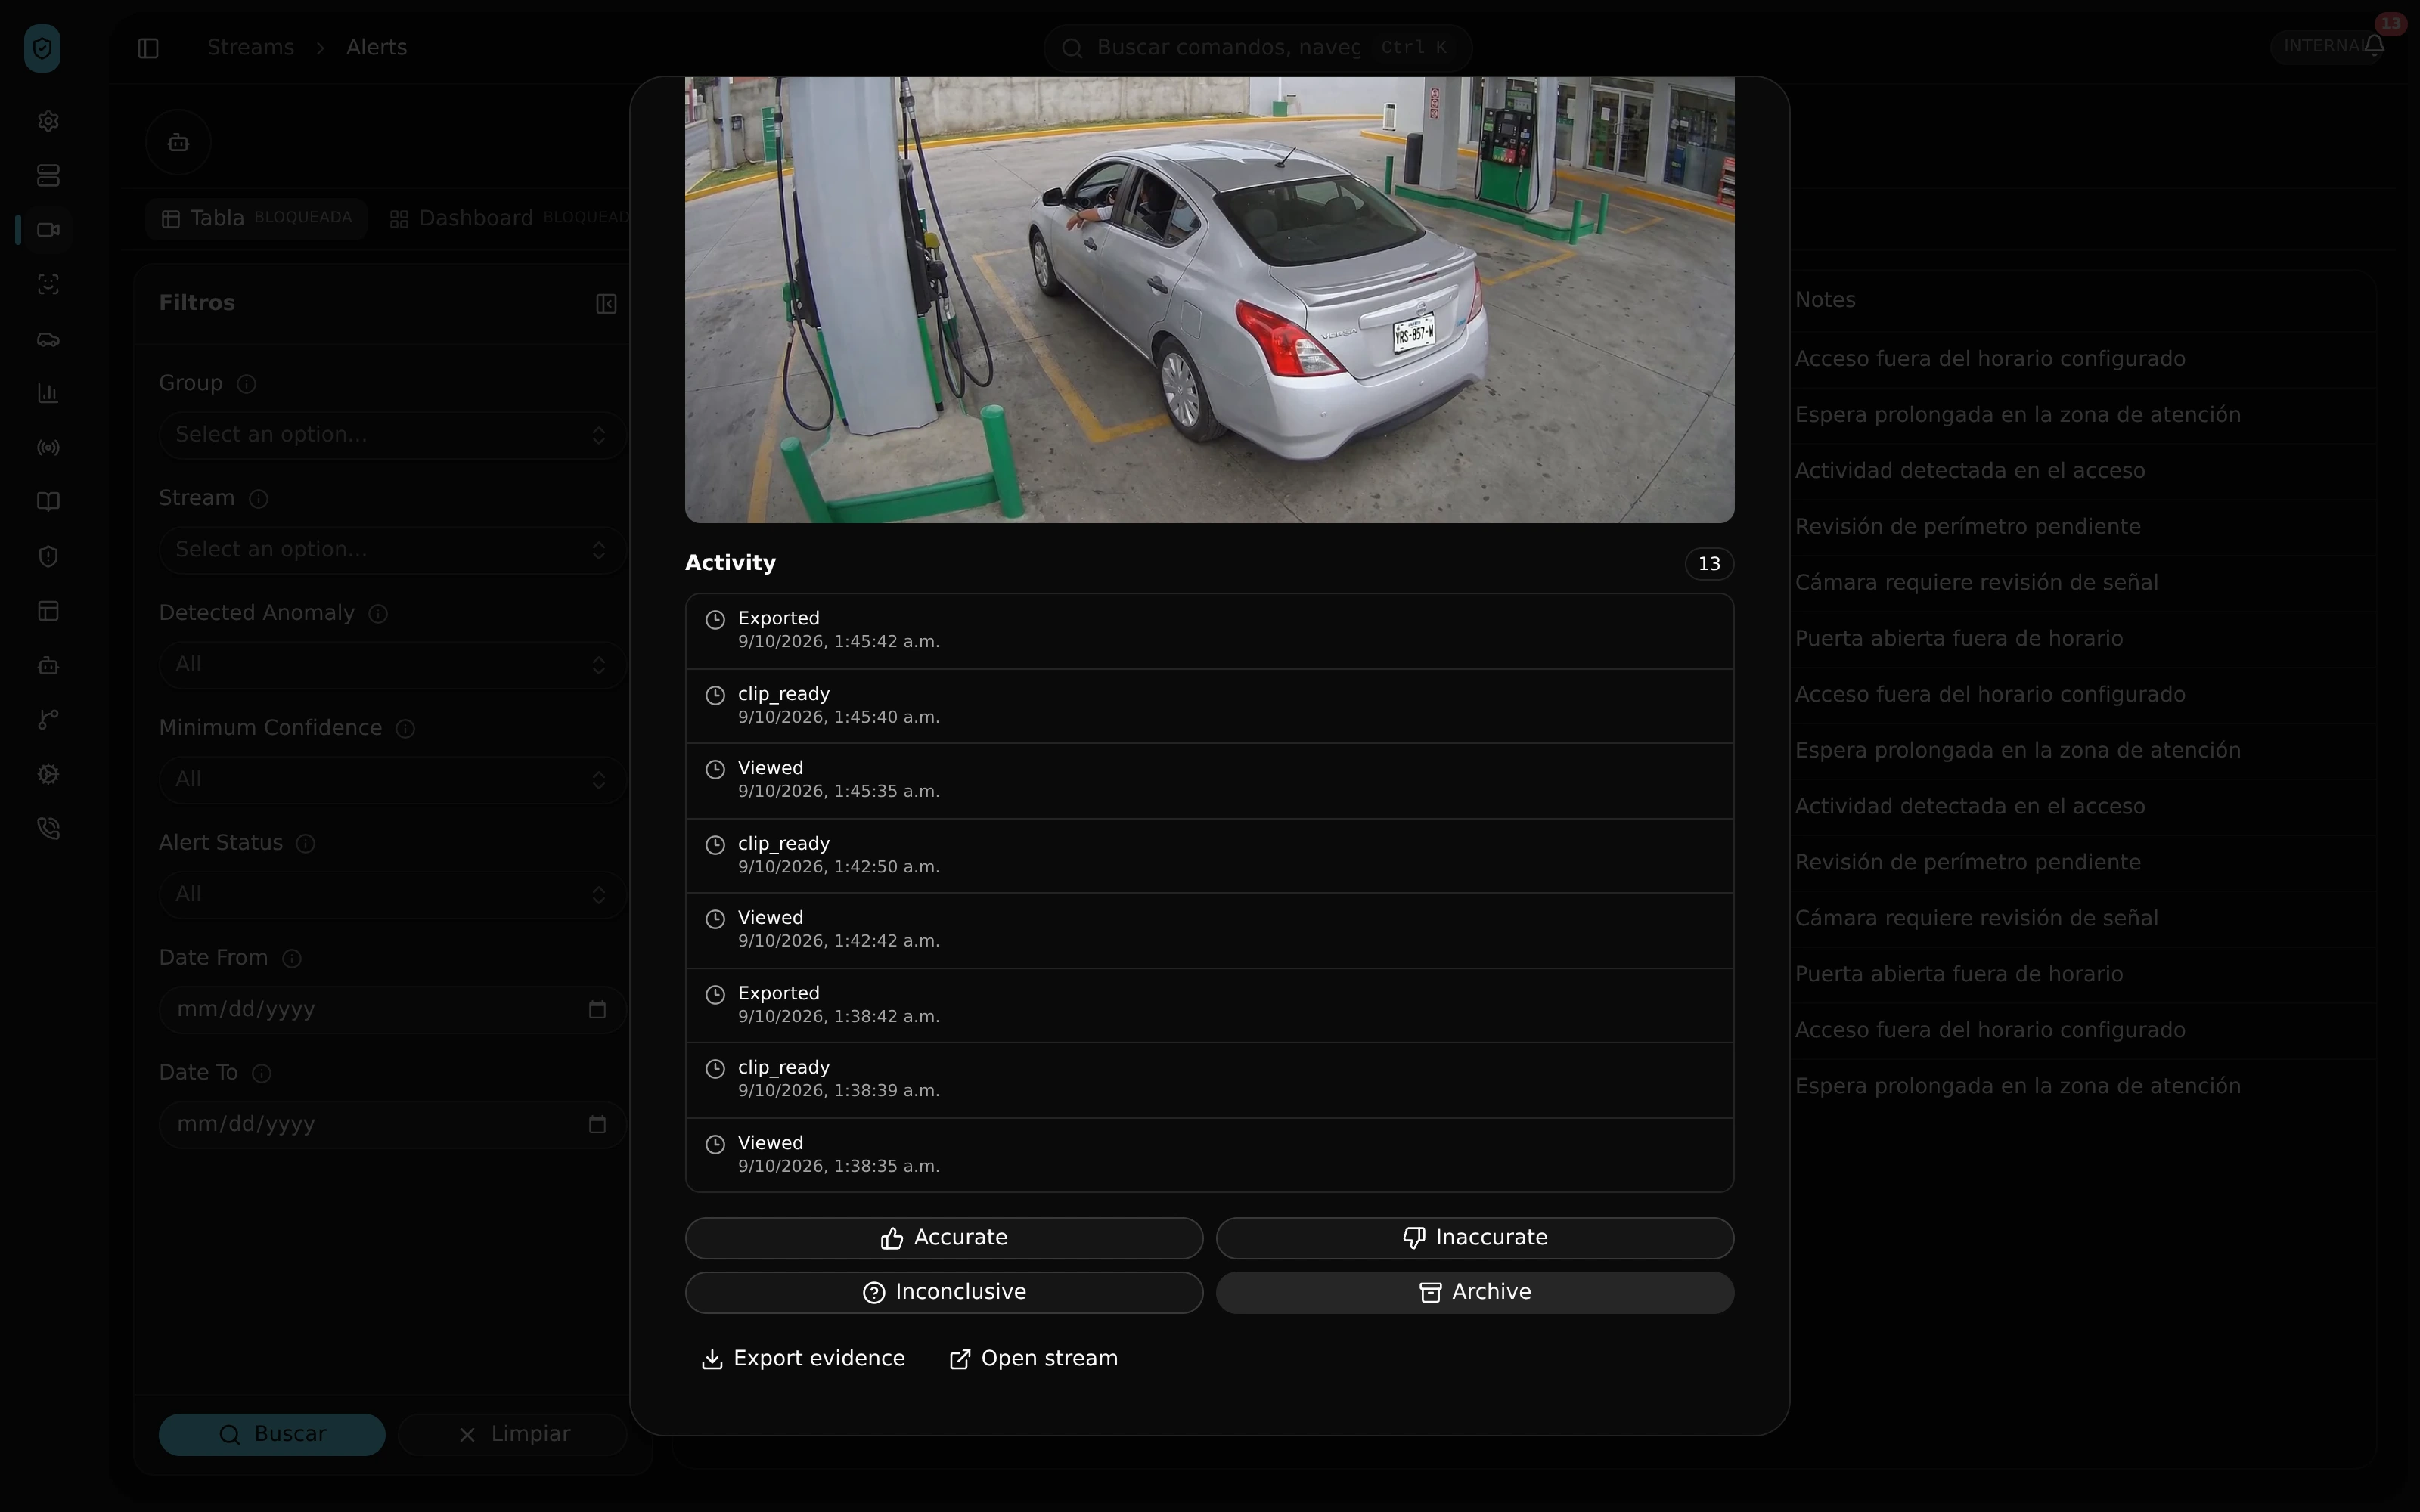Click Open stream link

pyautogui.click(x=1033, y=1359)
